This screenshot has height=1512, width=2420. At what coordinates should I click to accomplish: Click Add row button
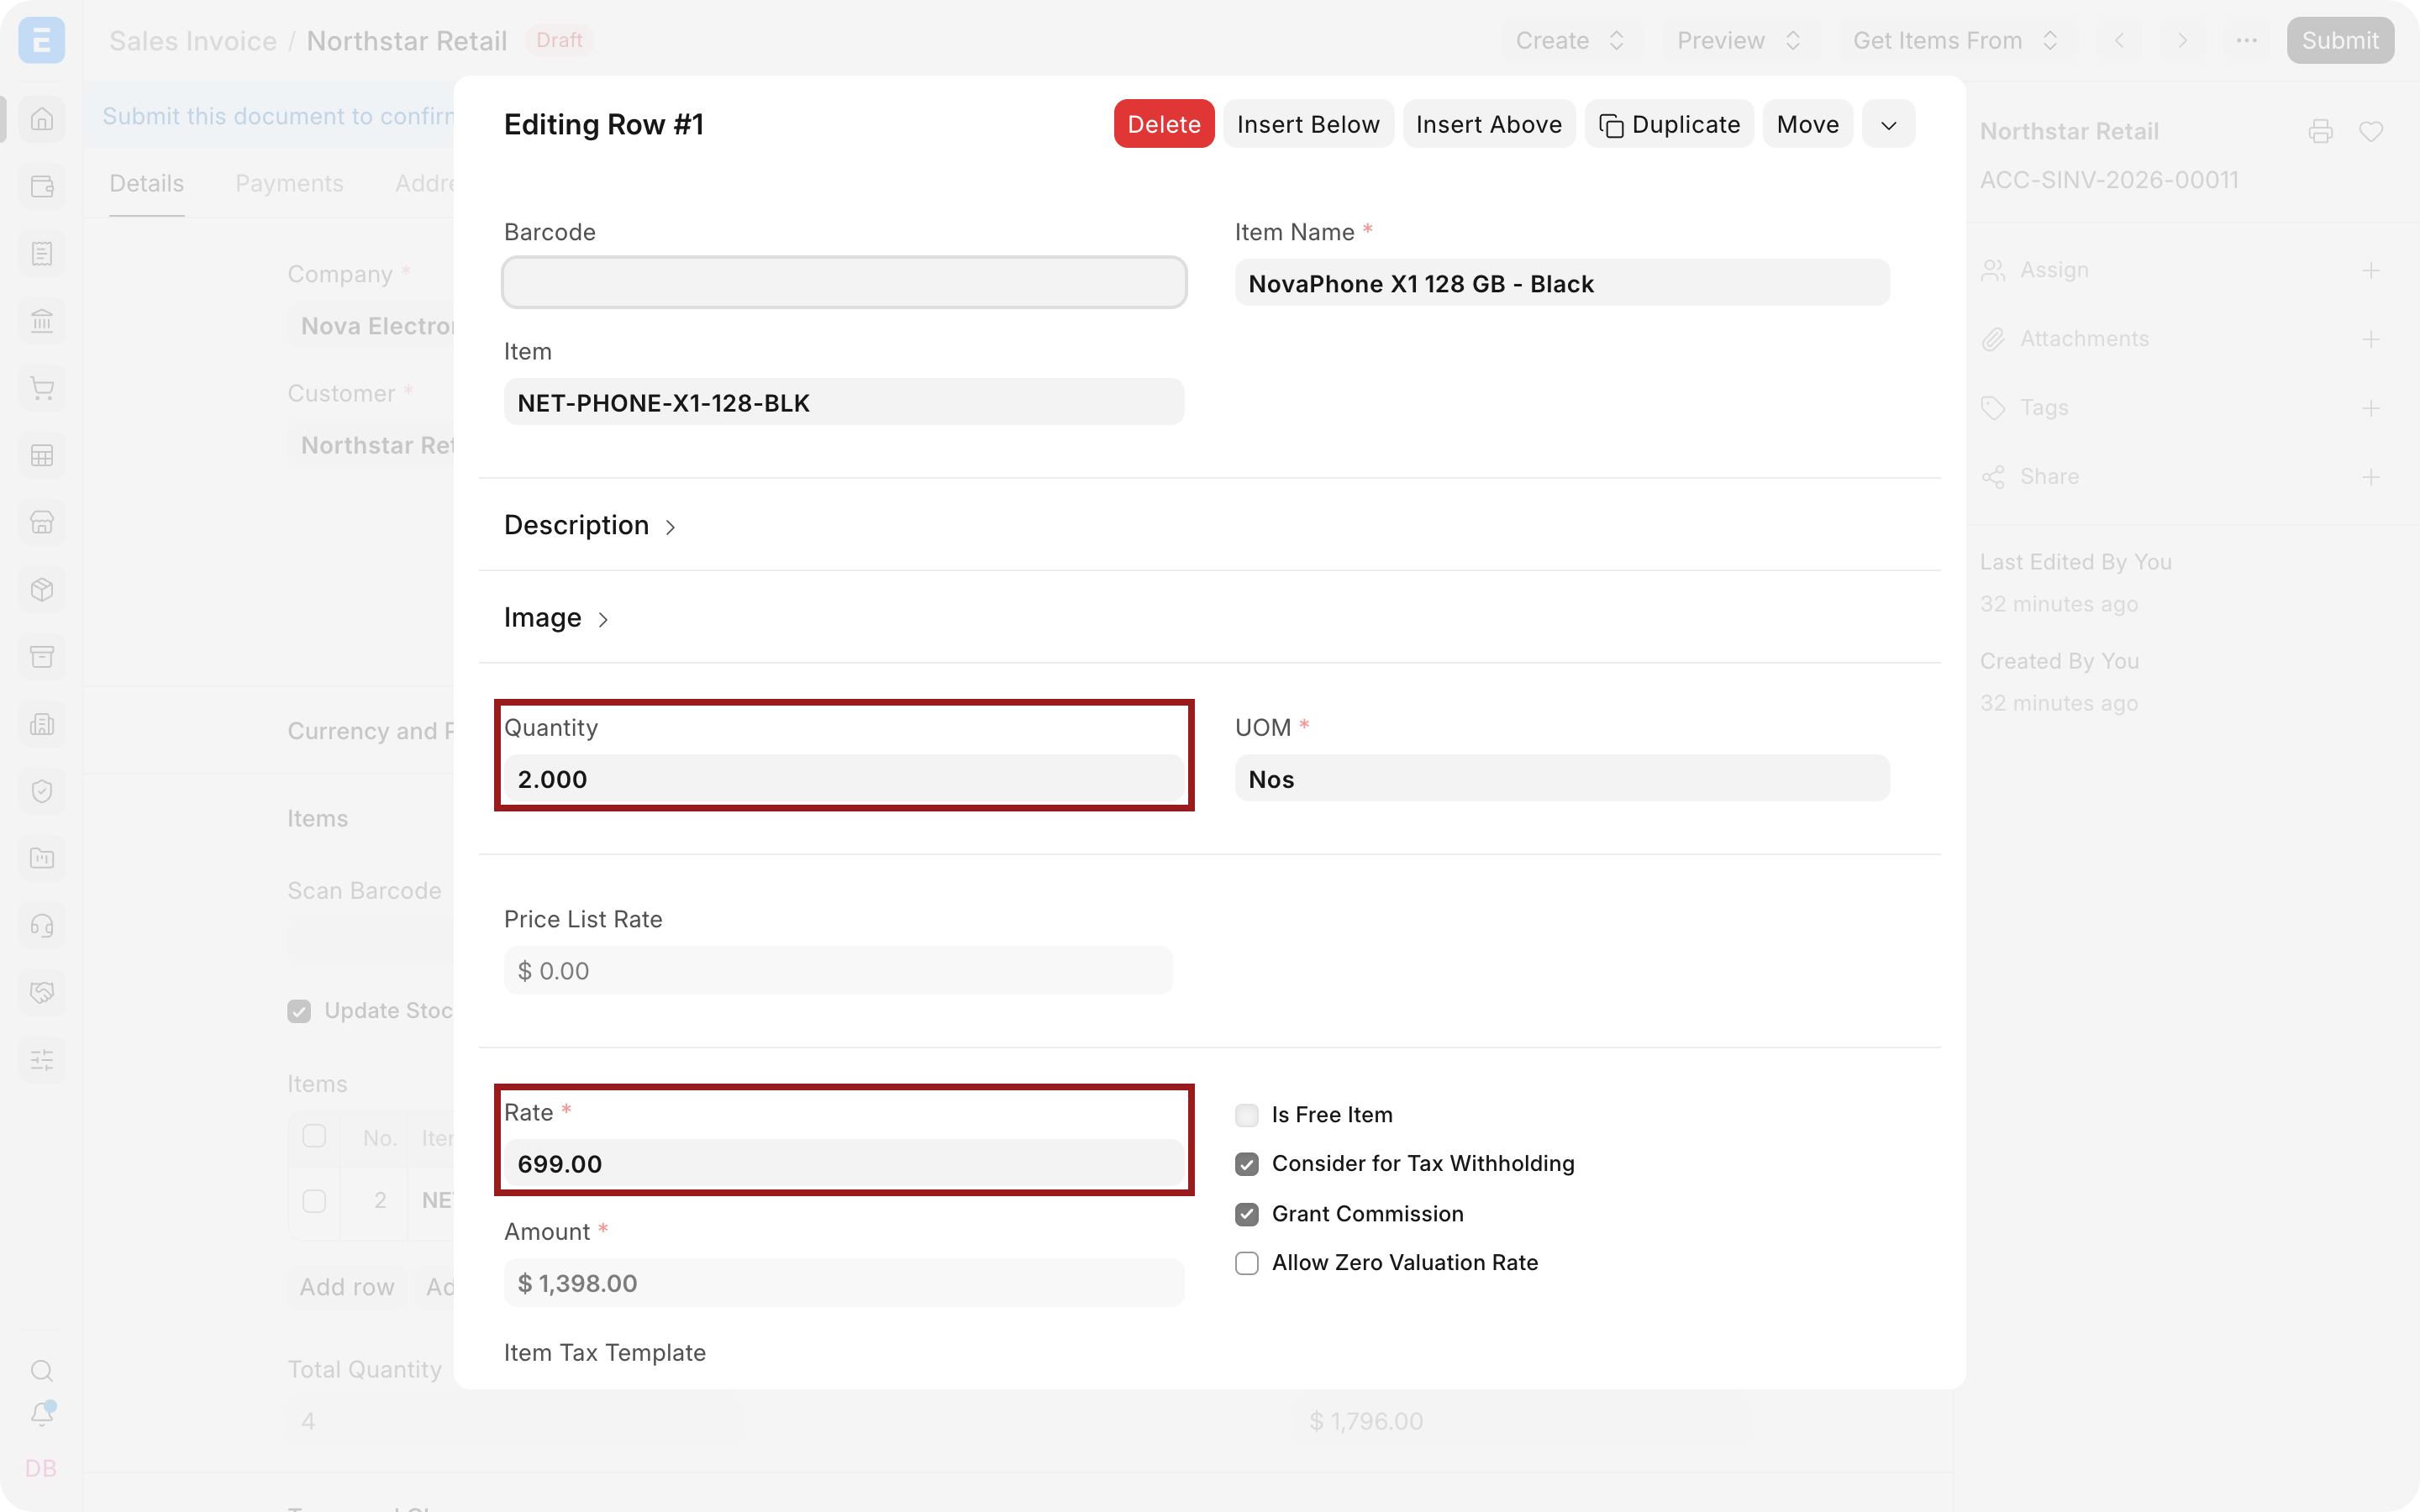347,1286
